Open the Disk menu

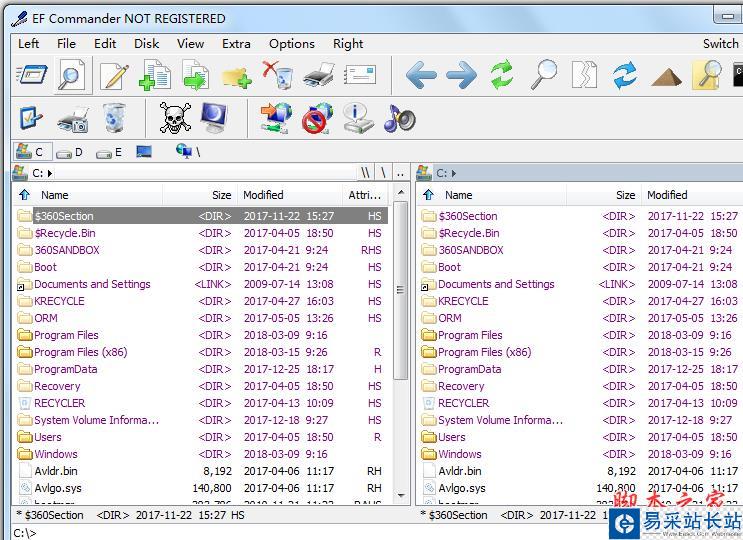point(146,44)
